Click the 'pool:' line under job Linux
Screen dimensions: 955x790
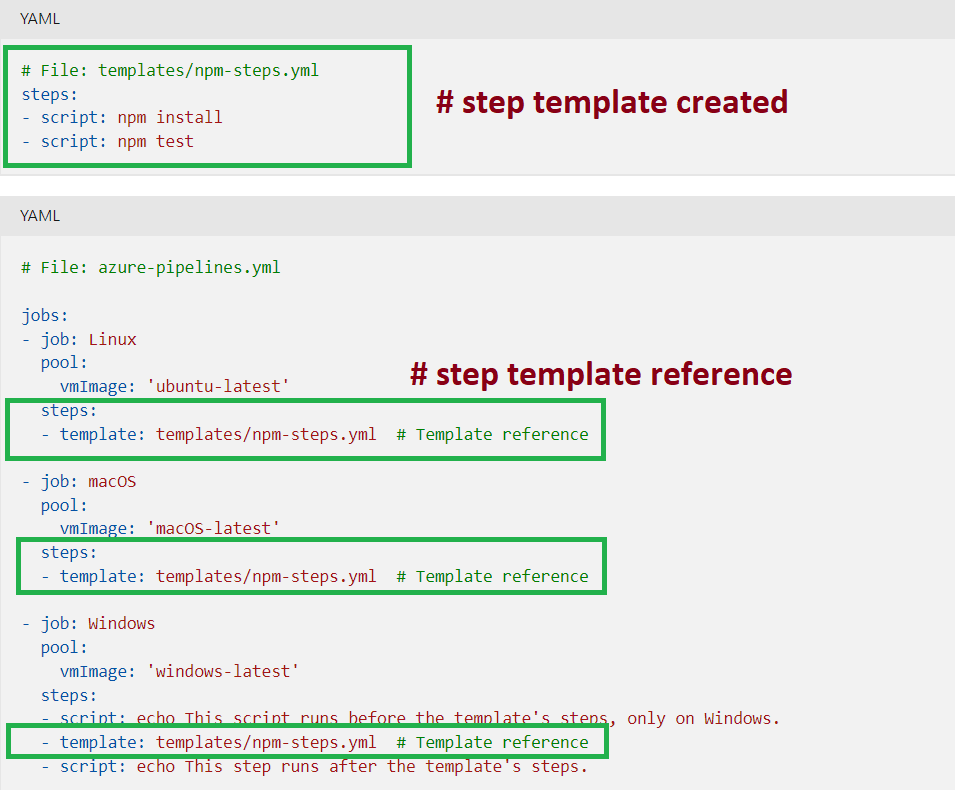pyautogui.click(x=64, y=363)
